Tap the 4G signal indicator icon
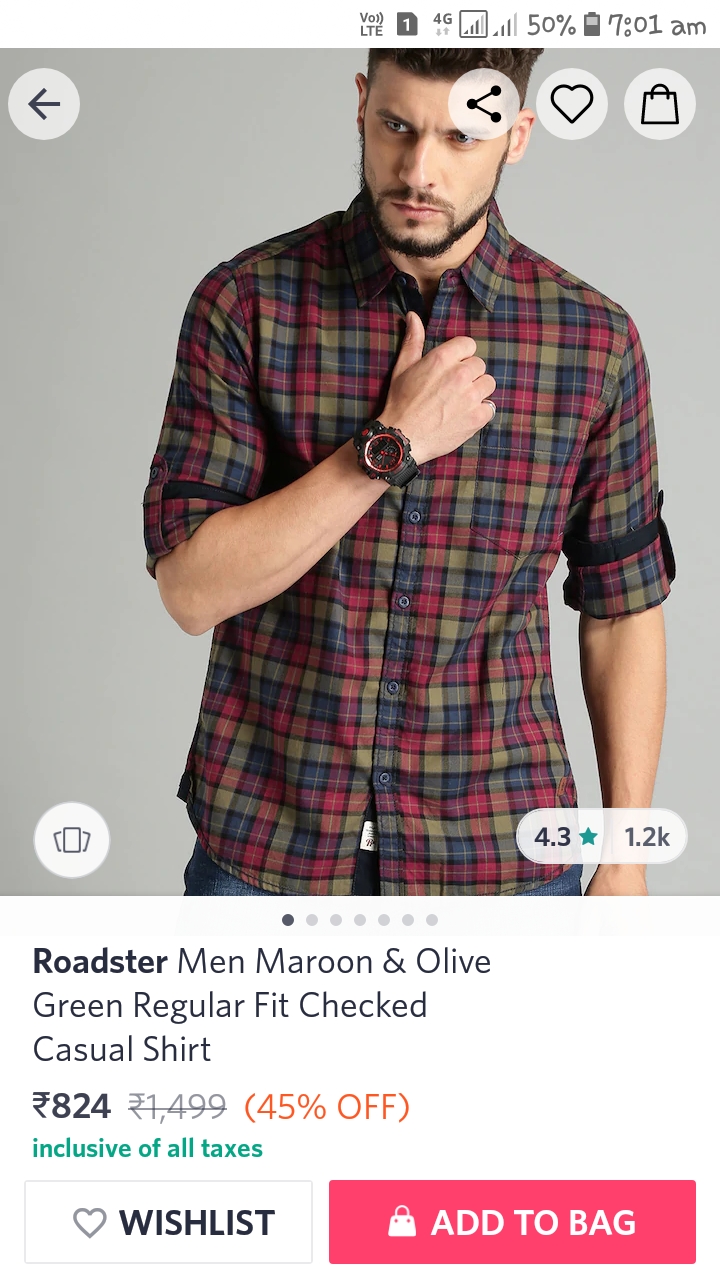The image size is (720, 1280). 442,24
